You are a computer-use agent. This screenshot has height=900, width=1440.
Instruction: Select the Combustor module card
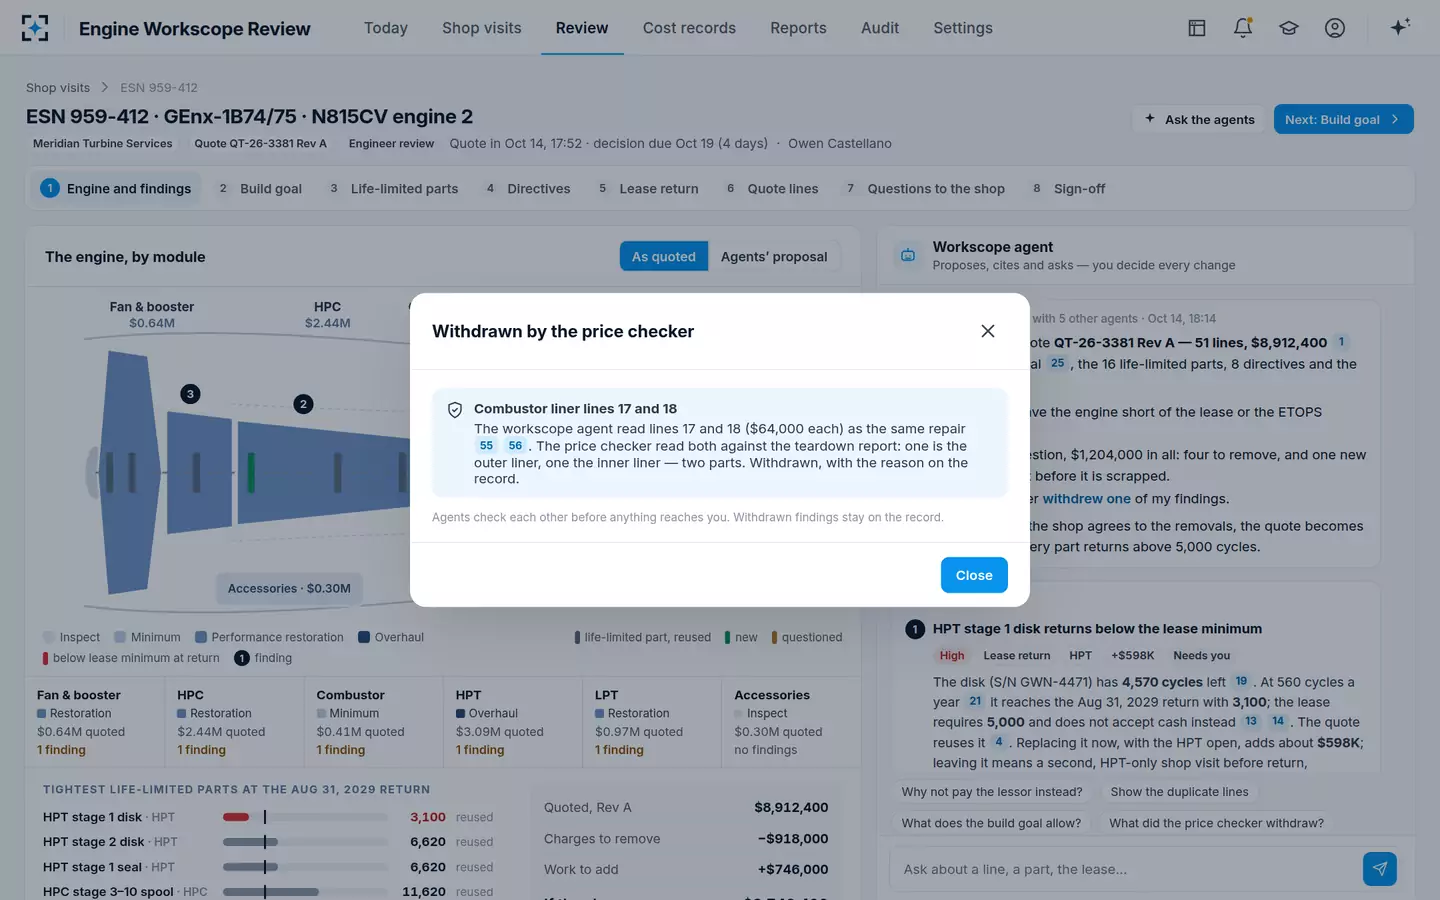point(374,722)
